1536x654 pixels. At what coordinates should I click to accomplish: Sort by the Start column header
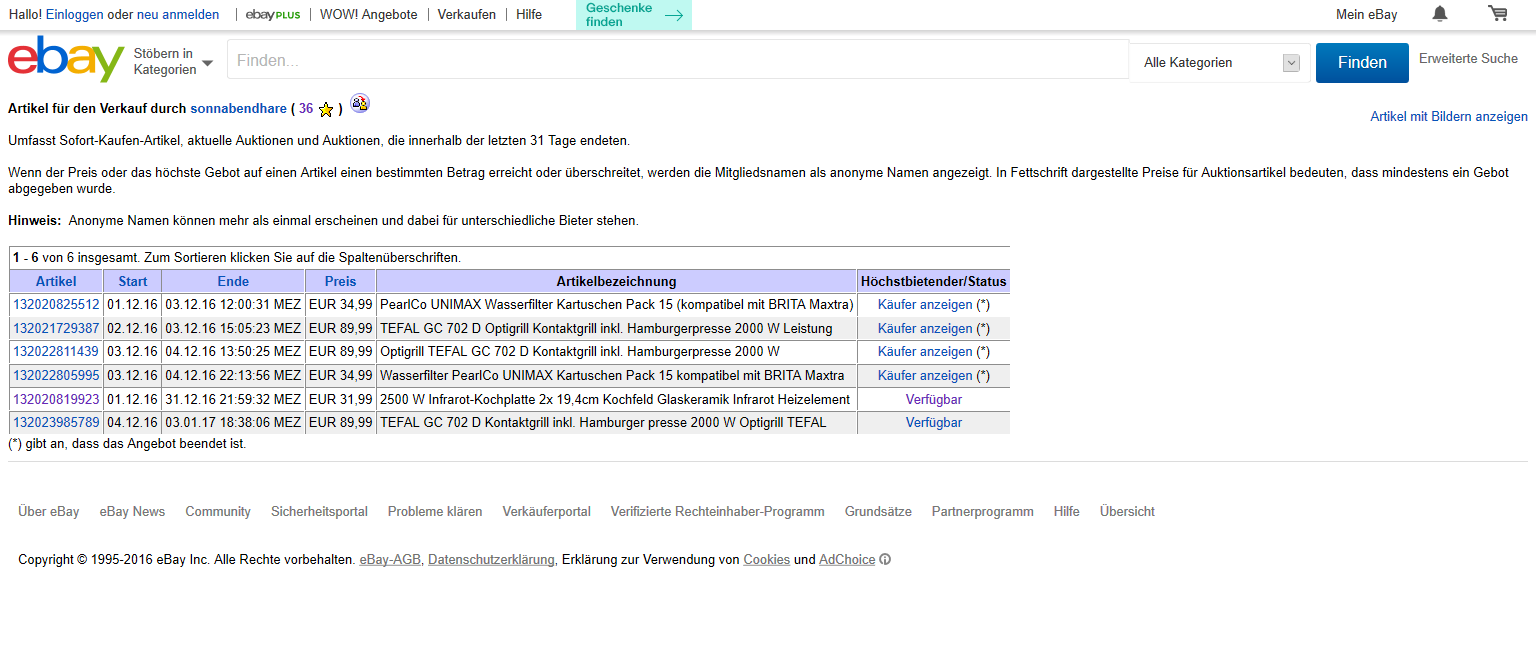coord(132,281)
